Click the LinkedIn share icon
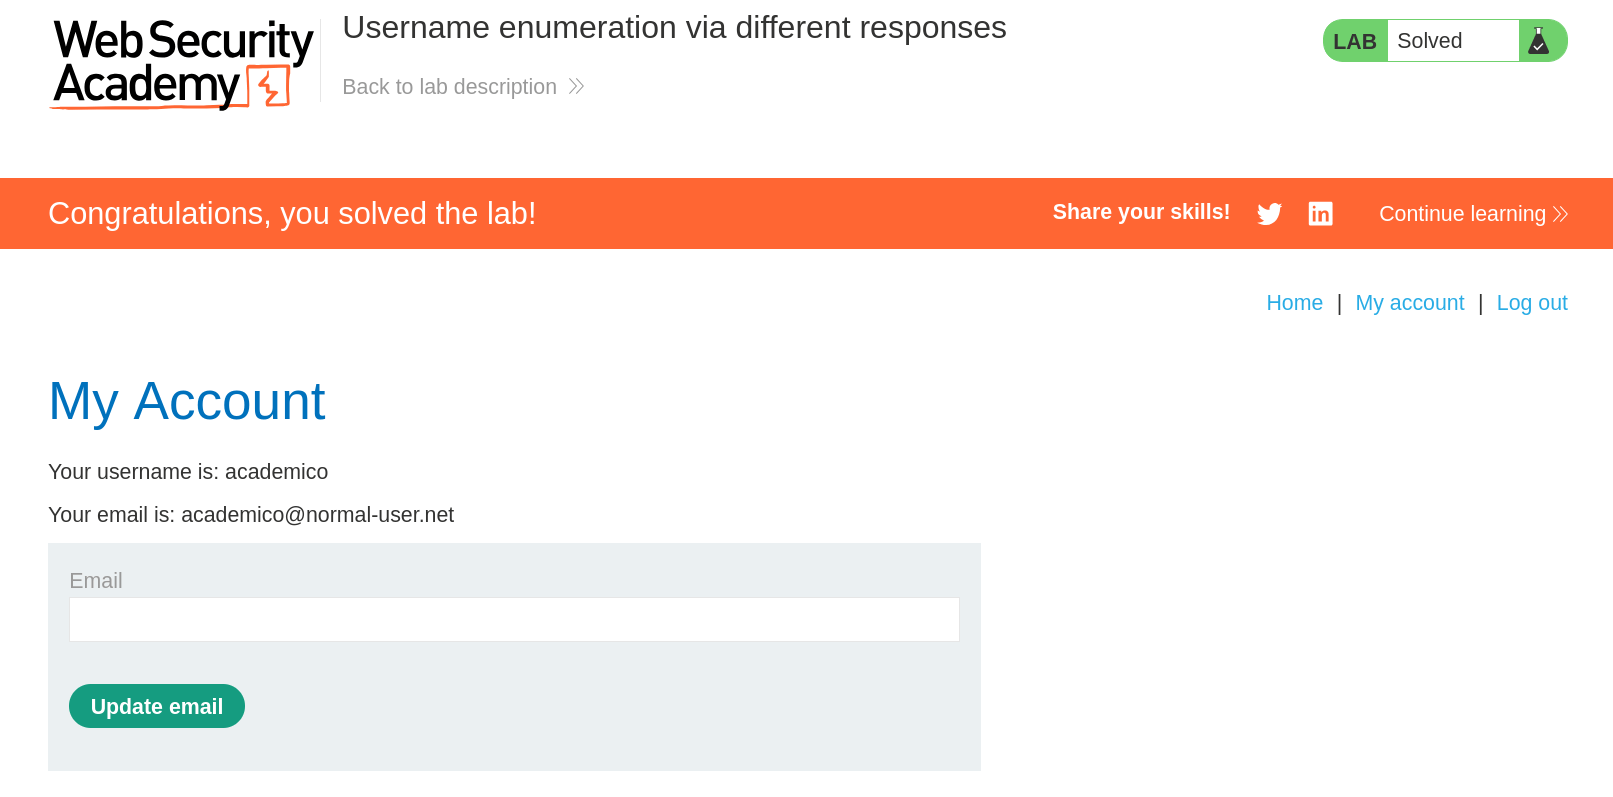1613x797 pixels. tap(1320, 214)
